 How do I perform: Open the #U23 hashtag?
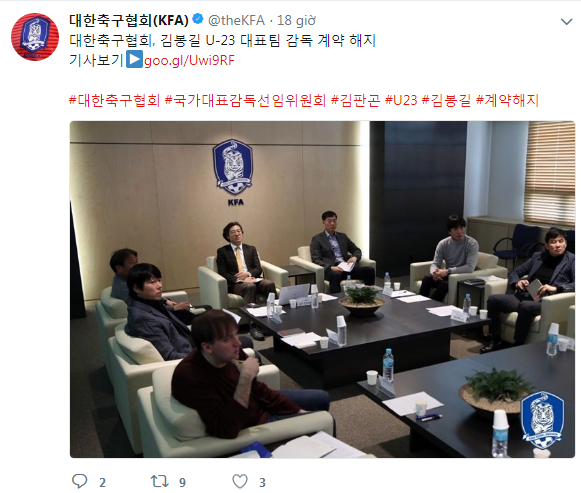click(x=401, y=100)
